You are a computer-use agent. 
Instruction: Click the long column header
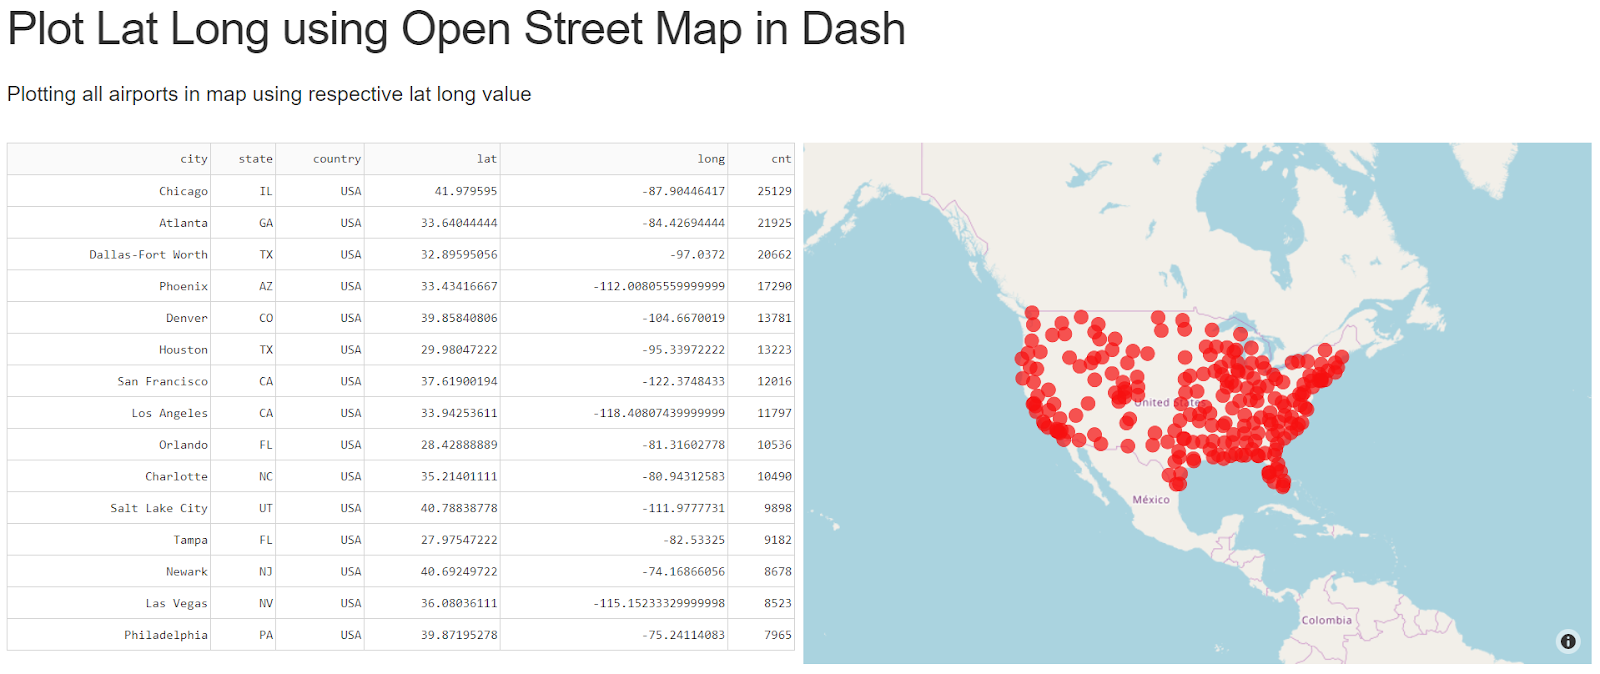tap(614, 159)
